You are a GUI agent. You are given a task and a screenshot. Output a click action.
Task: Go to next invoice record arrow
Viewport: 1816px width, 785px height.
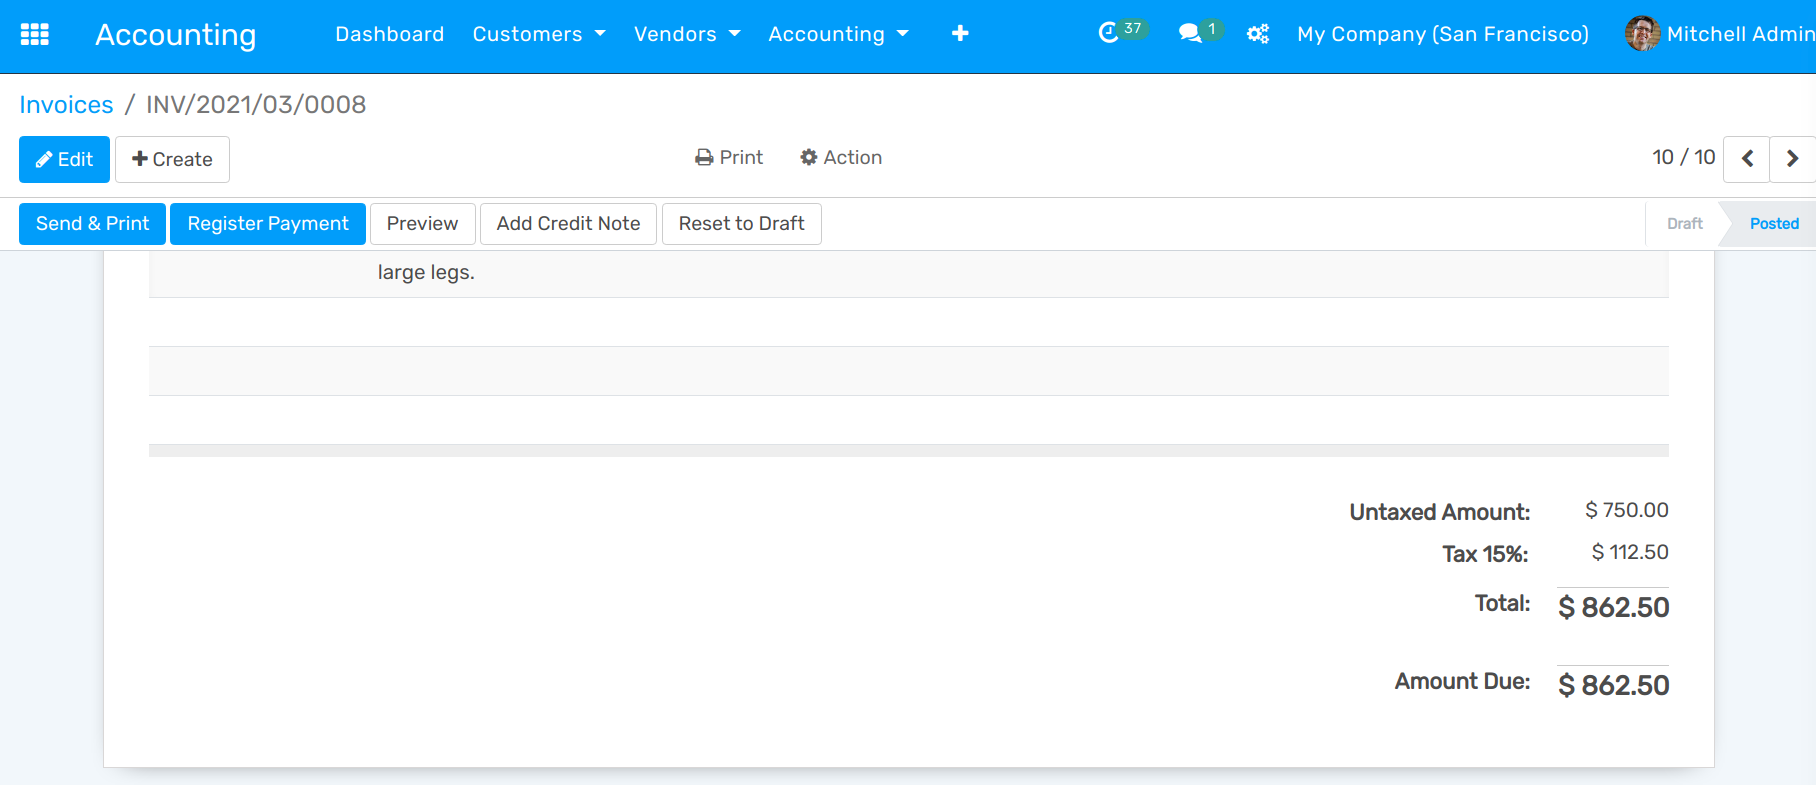pos(1792,159)
